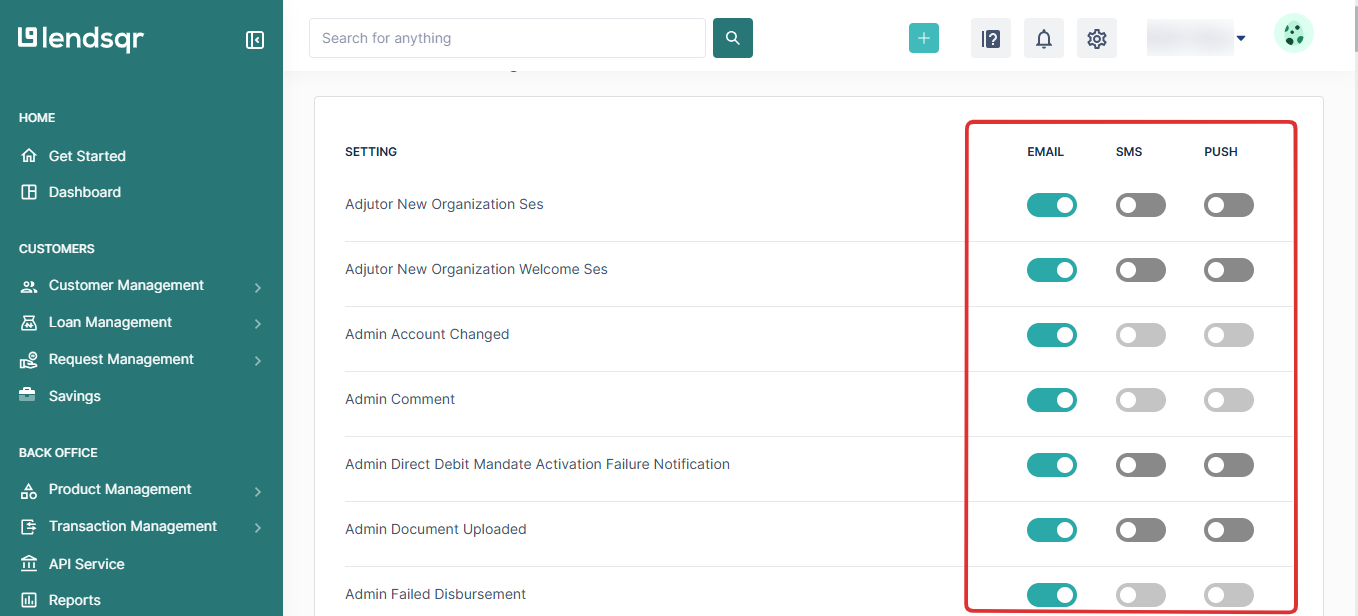
Task: Click Admin Document Uploaded setting name
Action: [x=436, y=529]
